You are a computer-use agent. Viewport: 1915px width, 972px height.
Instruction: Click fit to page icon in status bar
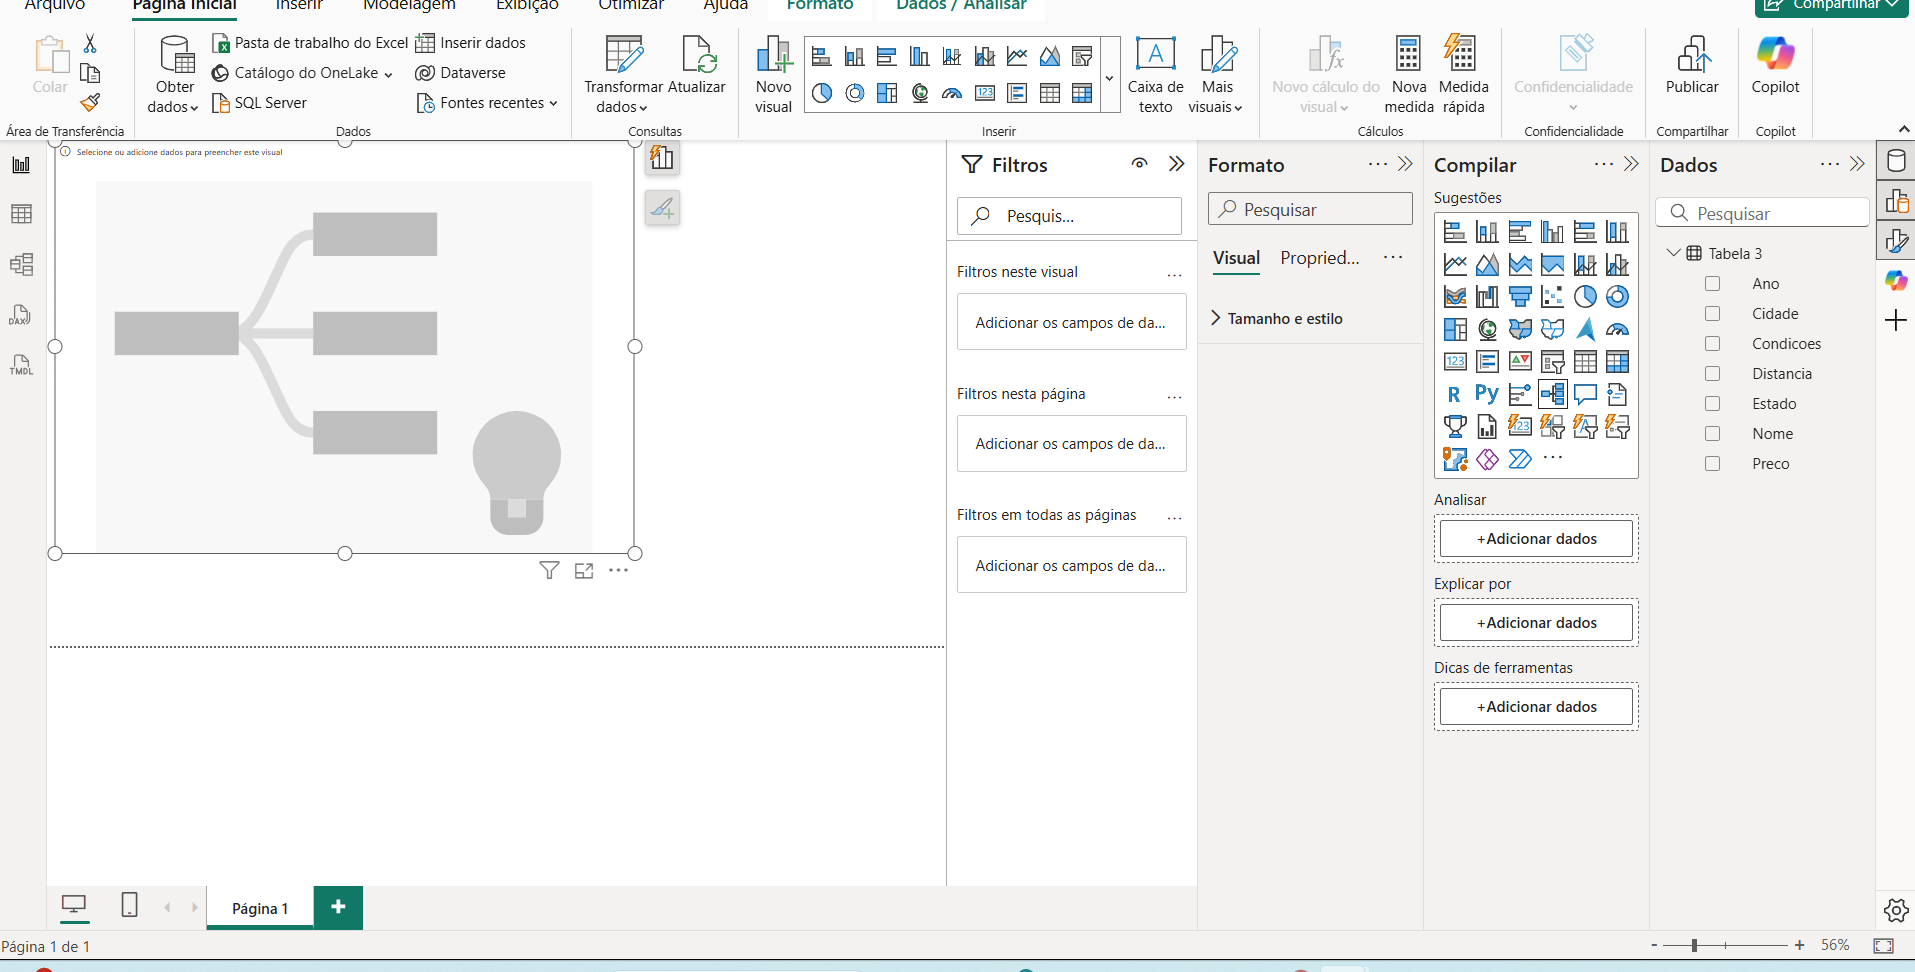coord(1883,945)
